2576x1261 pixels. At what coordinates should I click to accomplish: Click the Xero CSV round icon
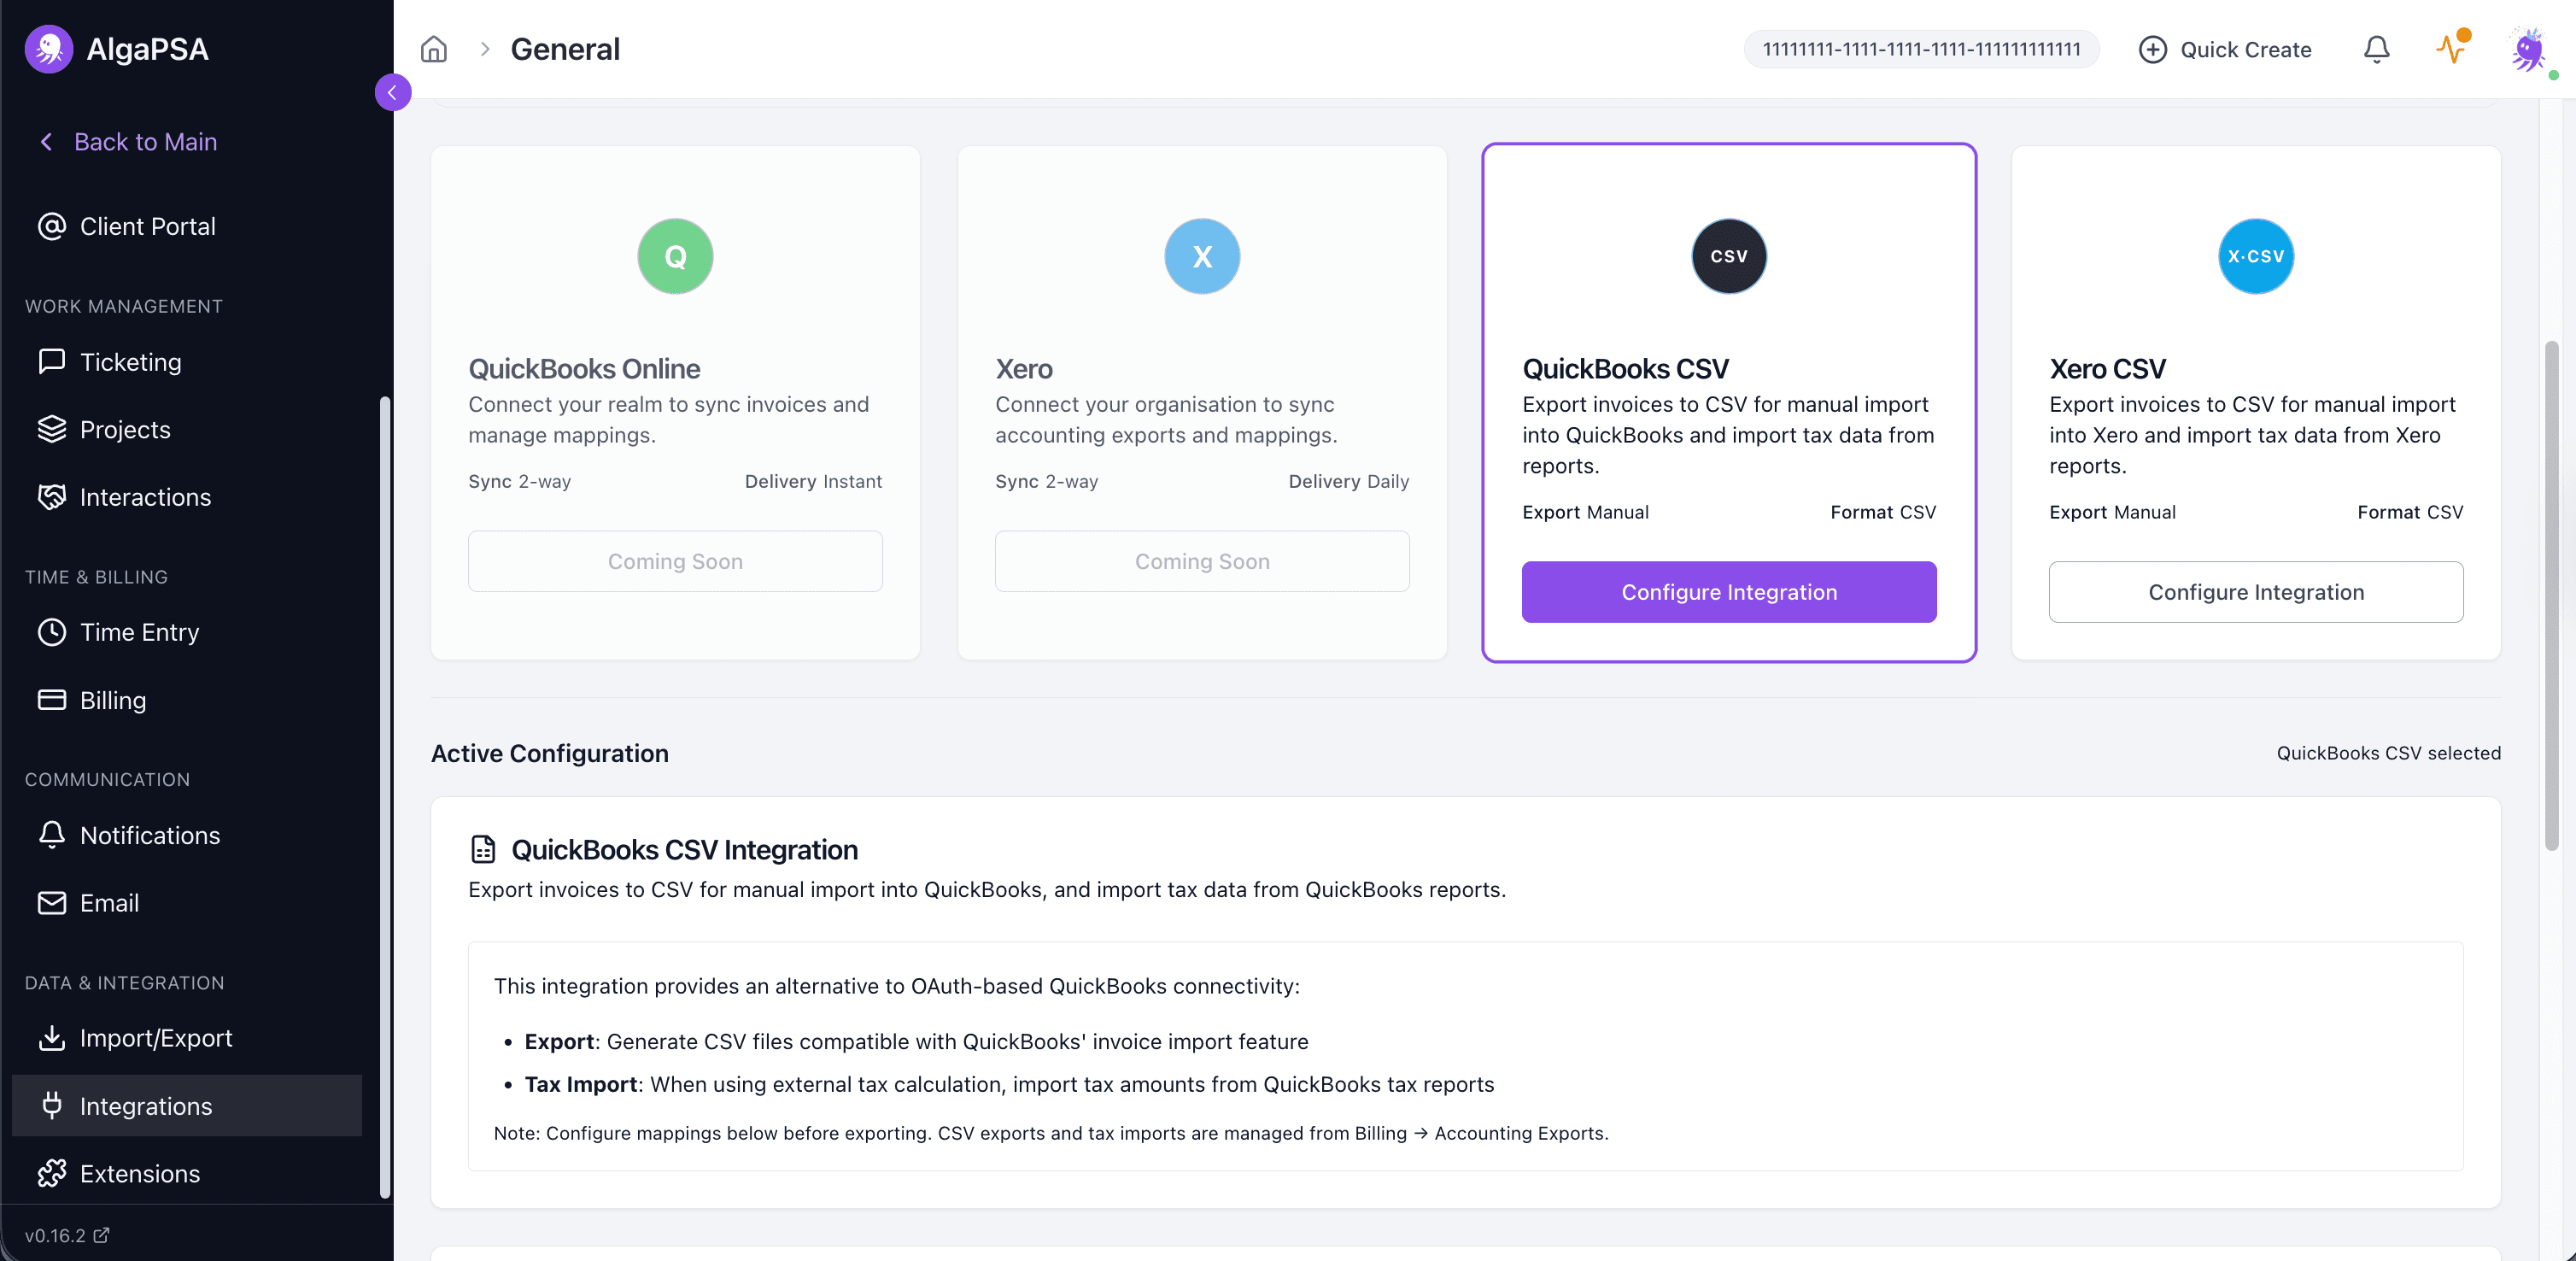2255,256
